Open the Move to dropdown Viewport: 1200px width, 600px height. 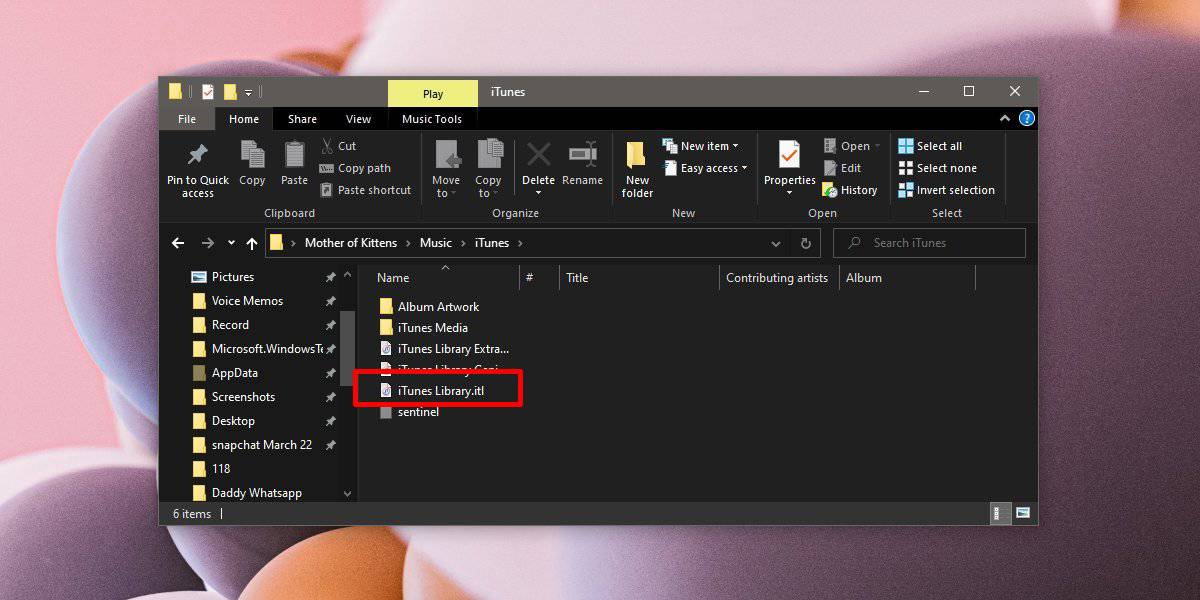click(446, 169)
